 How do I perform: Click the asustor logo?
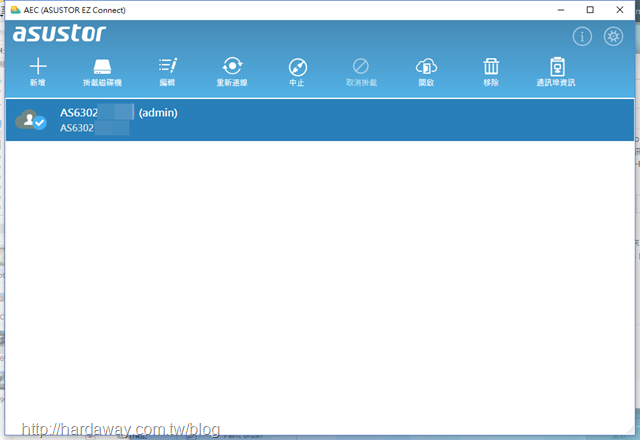[59, 33]
